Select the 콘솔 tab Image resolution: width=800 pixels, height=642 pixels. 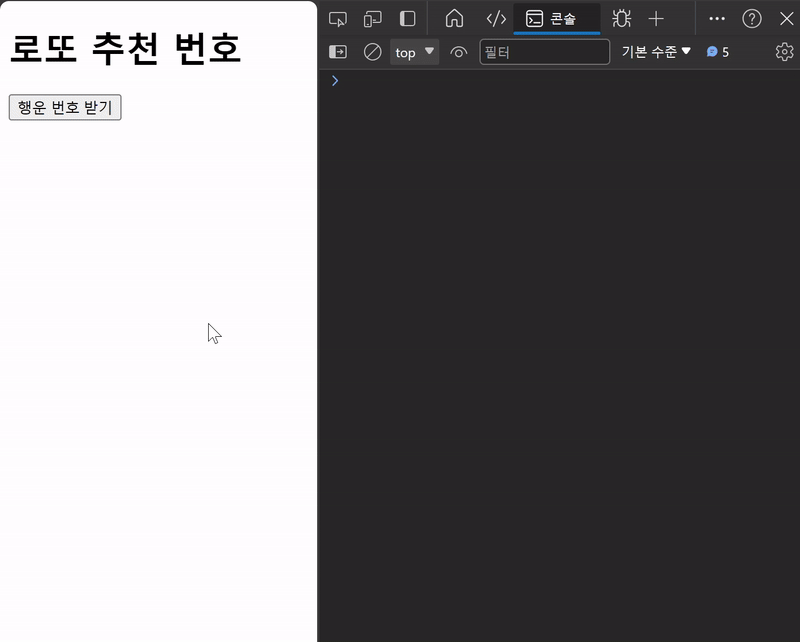coord(557,19)
